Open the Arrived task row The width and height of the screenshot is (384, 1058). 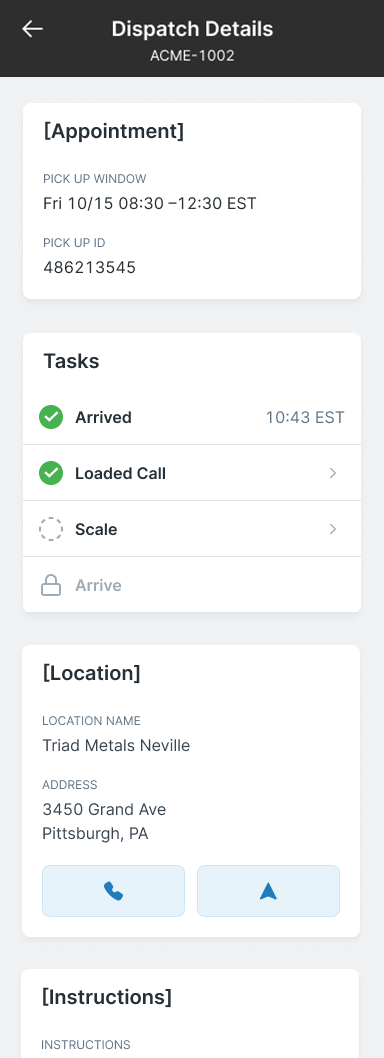pyautogui.click(x=192, y=417)
